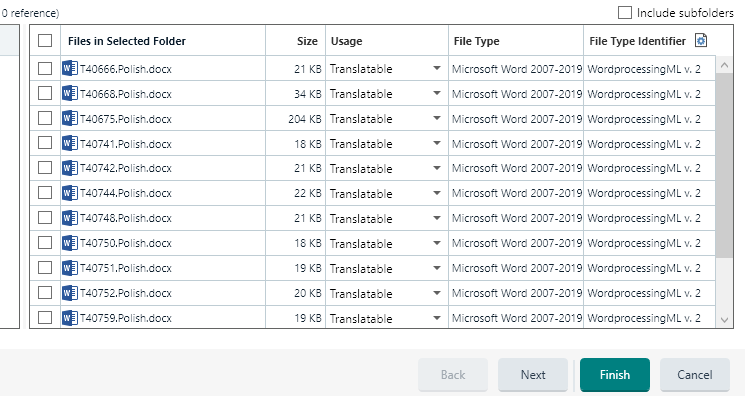Viewport: 745px width, 396px height.
Task: Enable Include subfolders checkbox
Action: click(625, 12)
